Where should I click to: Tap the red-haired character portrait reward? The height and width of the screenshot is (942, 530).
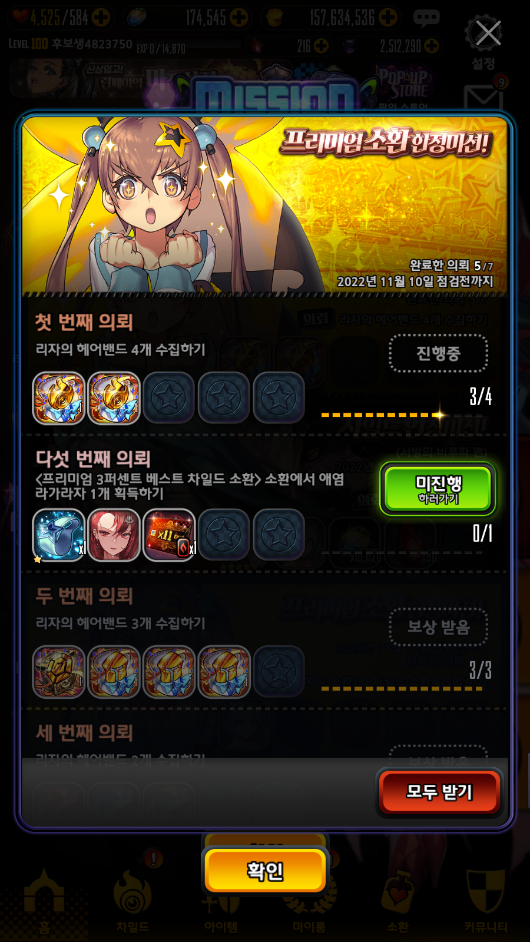tap(114, 535)
